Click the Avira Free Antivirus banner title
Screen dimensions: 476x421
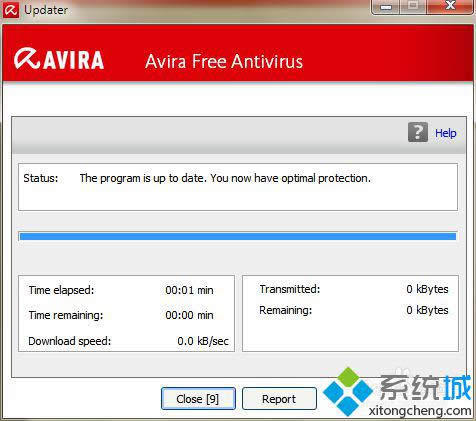point(224,62)
